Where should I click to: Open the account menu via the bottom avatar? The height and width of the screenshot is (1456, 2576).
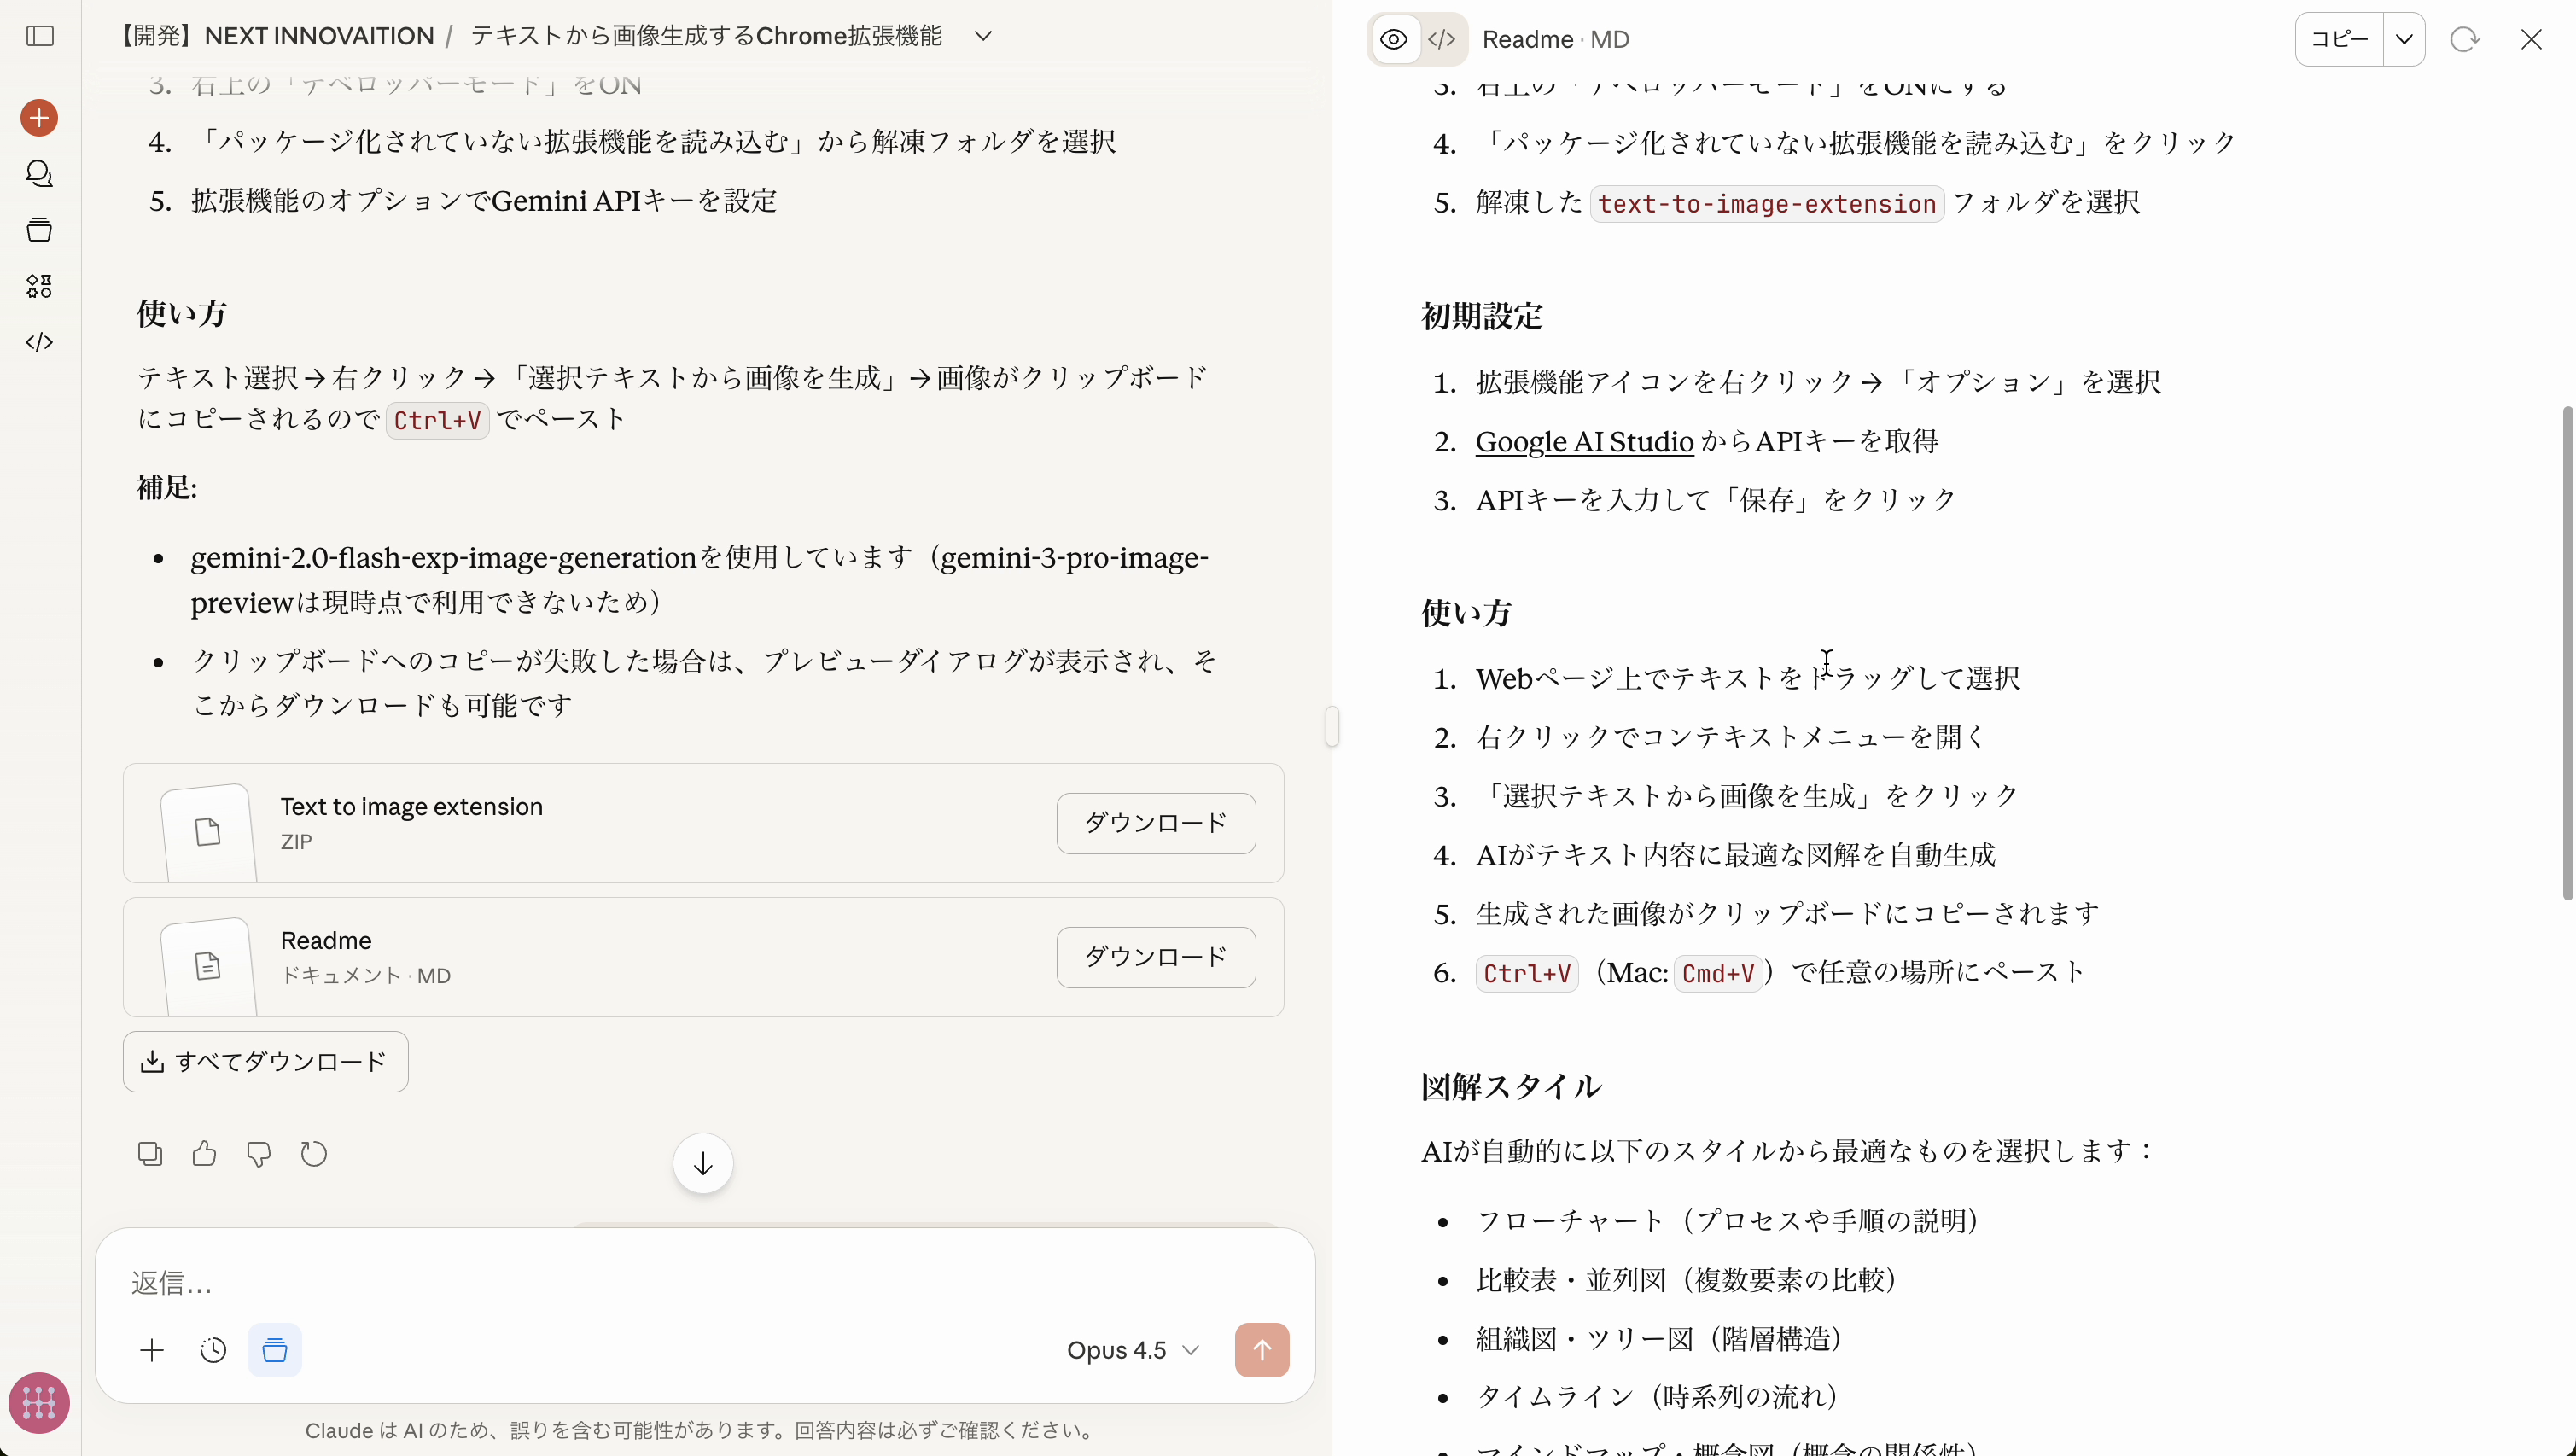click(39, 1403)
